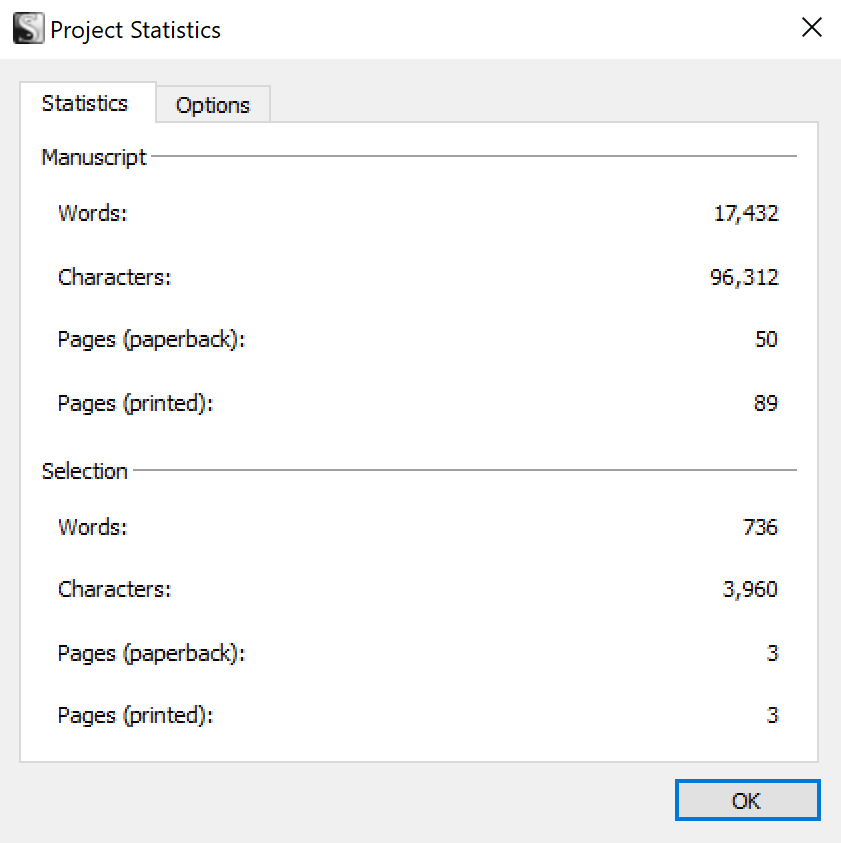Click manuscript word count 17,432

tap(746, 213)
